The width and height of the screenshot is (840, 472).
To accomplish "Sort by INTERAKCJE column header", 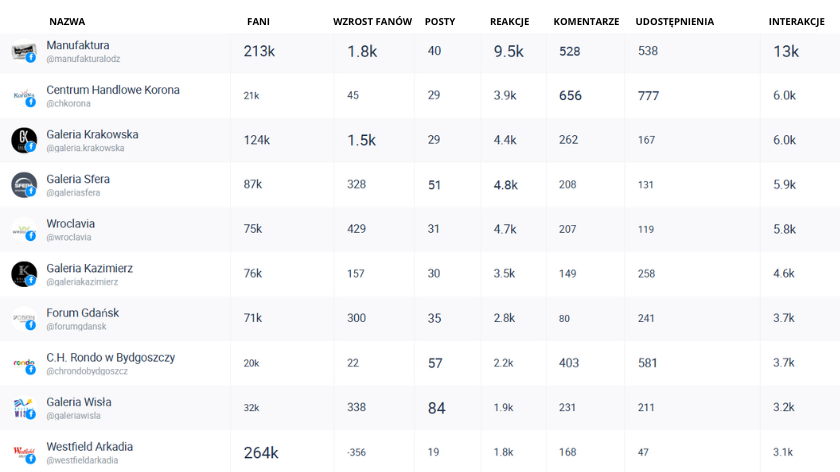I will (796, 21).
